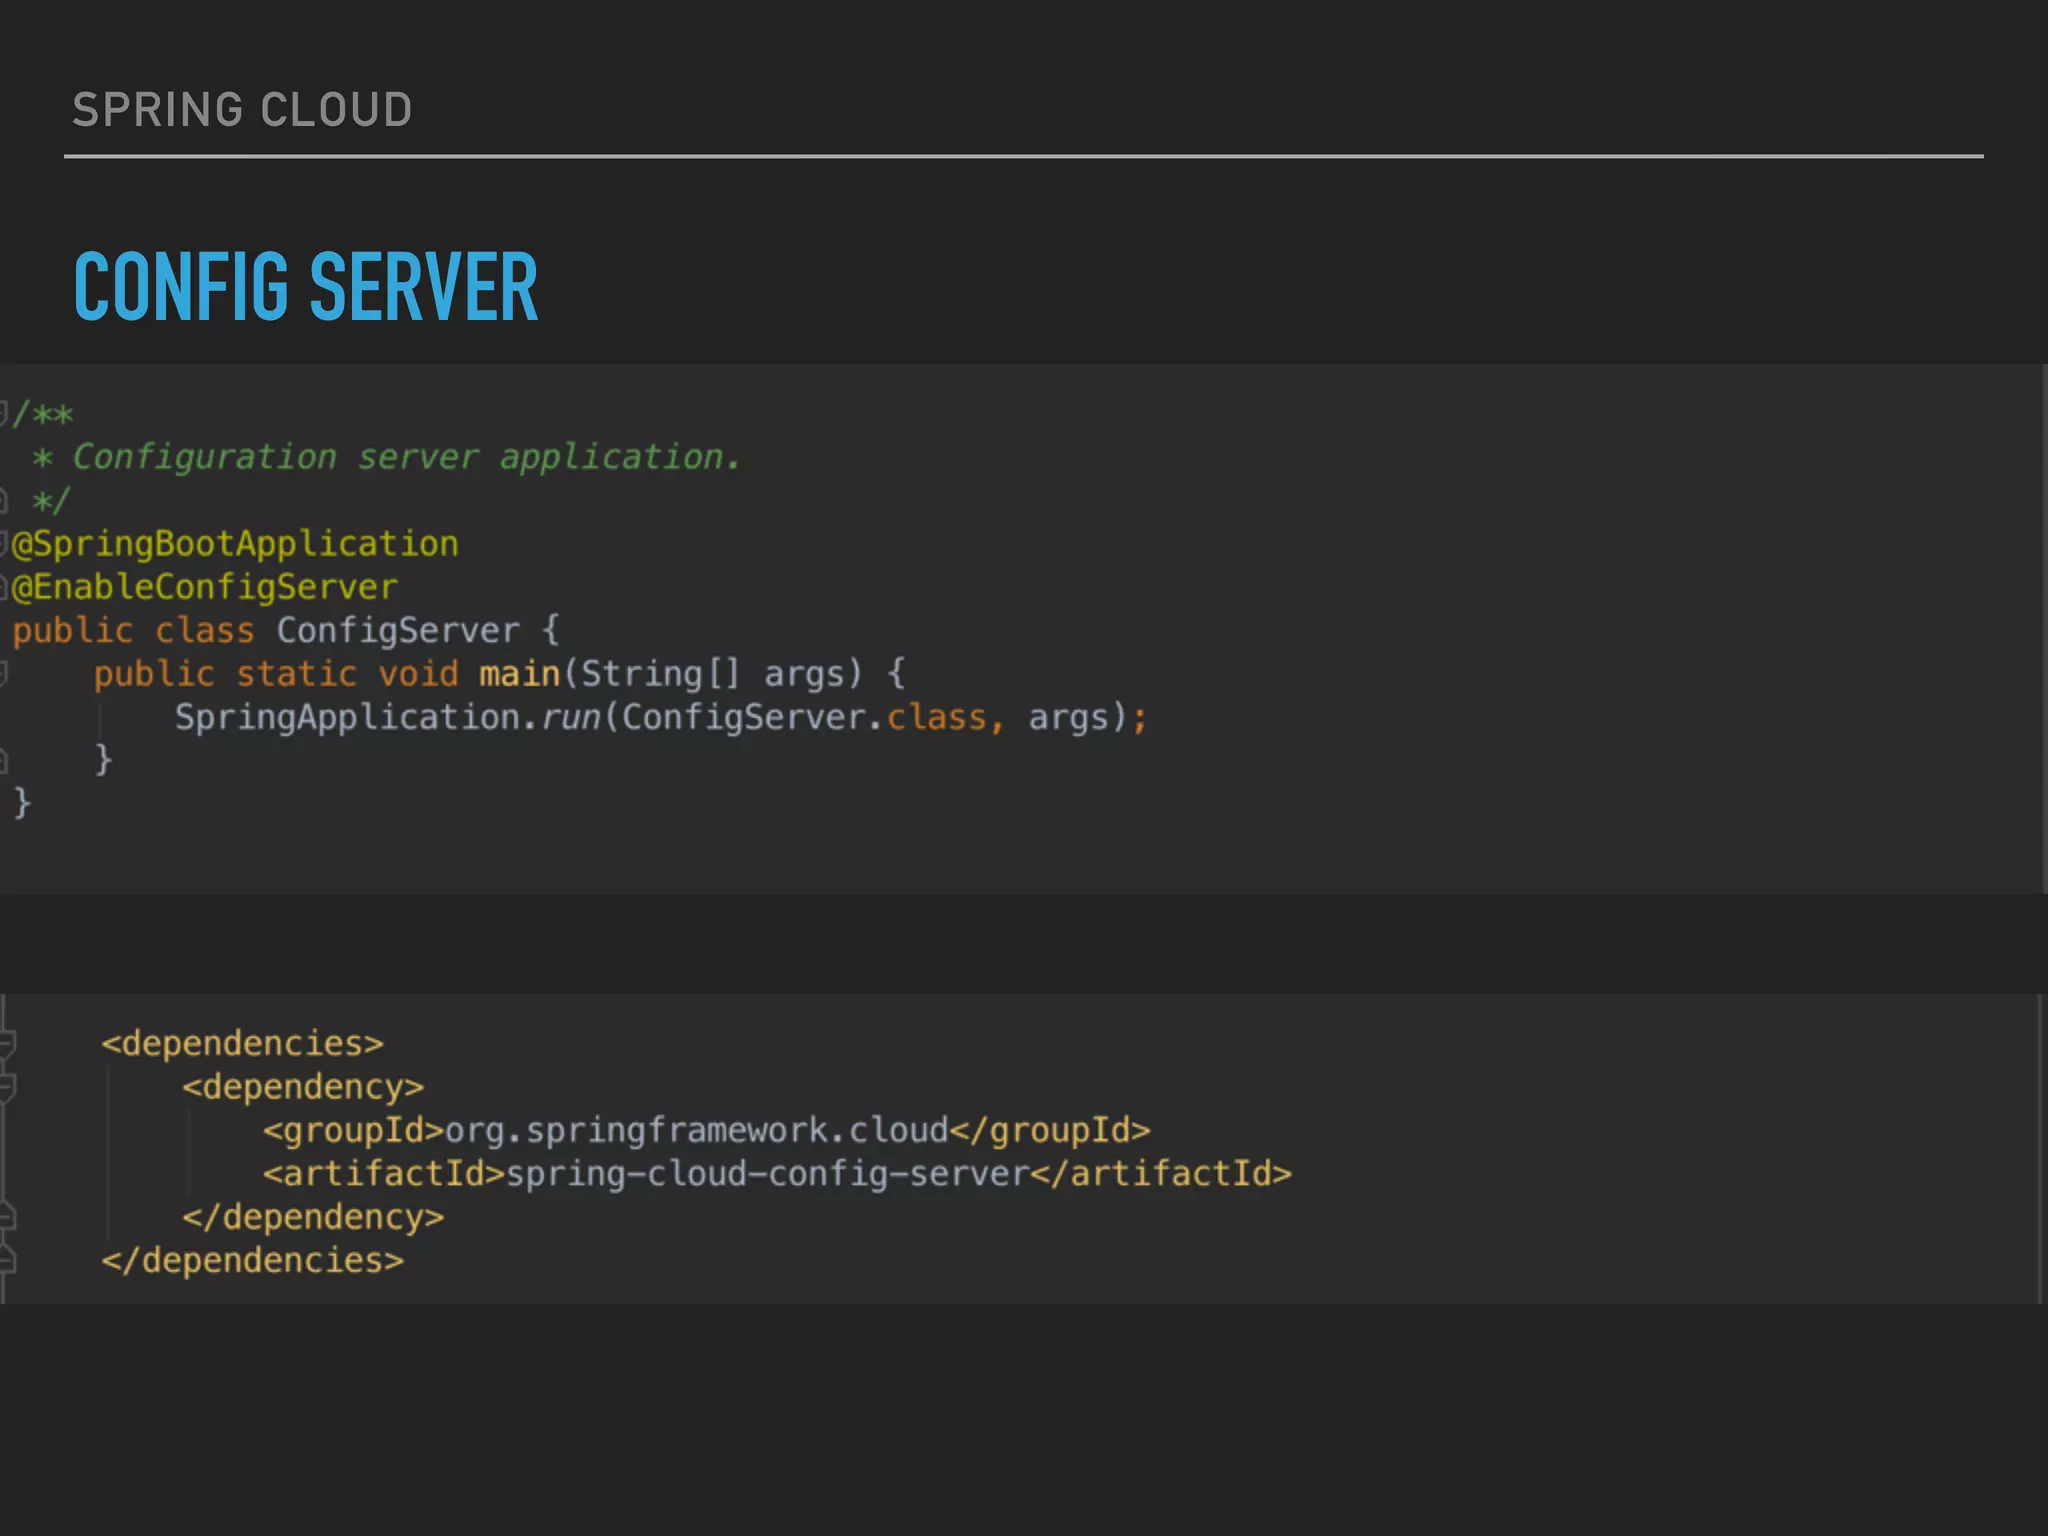Collapse fold marker beside @SpringBootApplication annotation
The width and height of the screenshot is (2048, 1536).
[x=4, y=544]
